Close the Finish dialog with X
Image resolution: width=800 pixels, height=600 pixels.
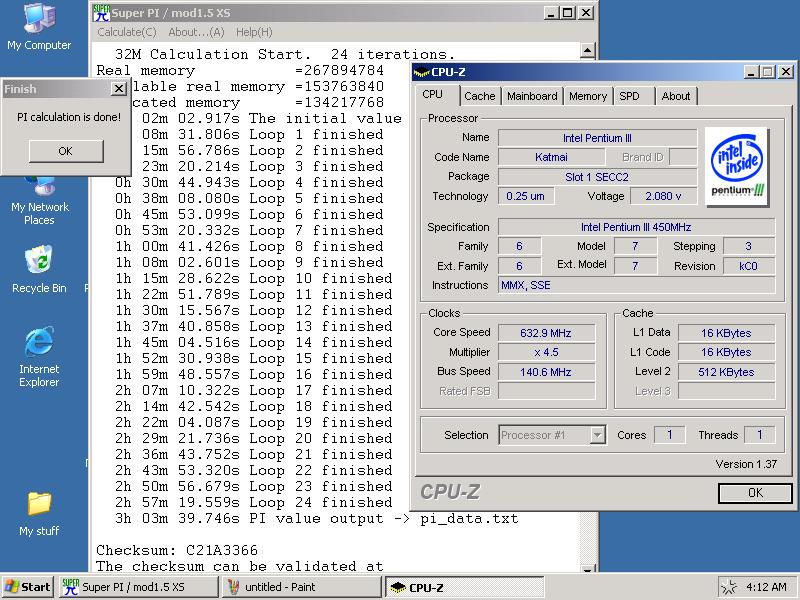118,89
